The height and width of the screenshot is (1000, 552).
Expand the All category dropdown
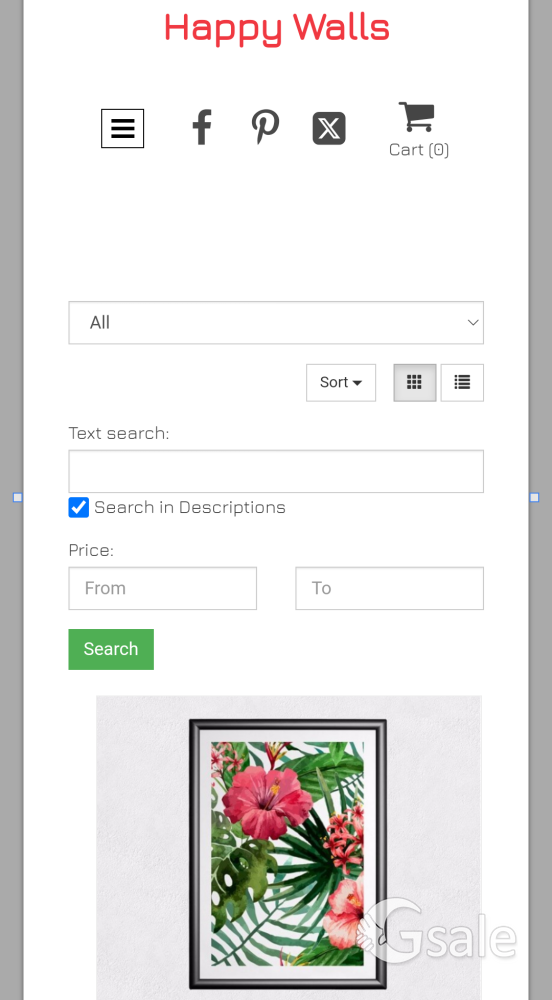(276, 323)
